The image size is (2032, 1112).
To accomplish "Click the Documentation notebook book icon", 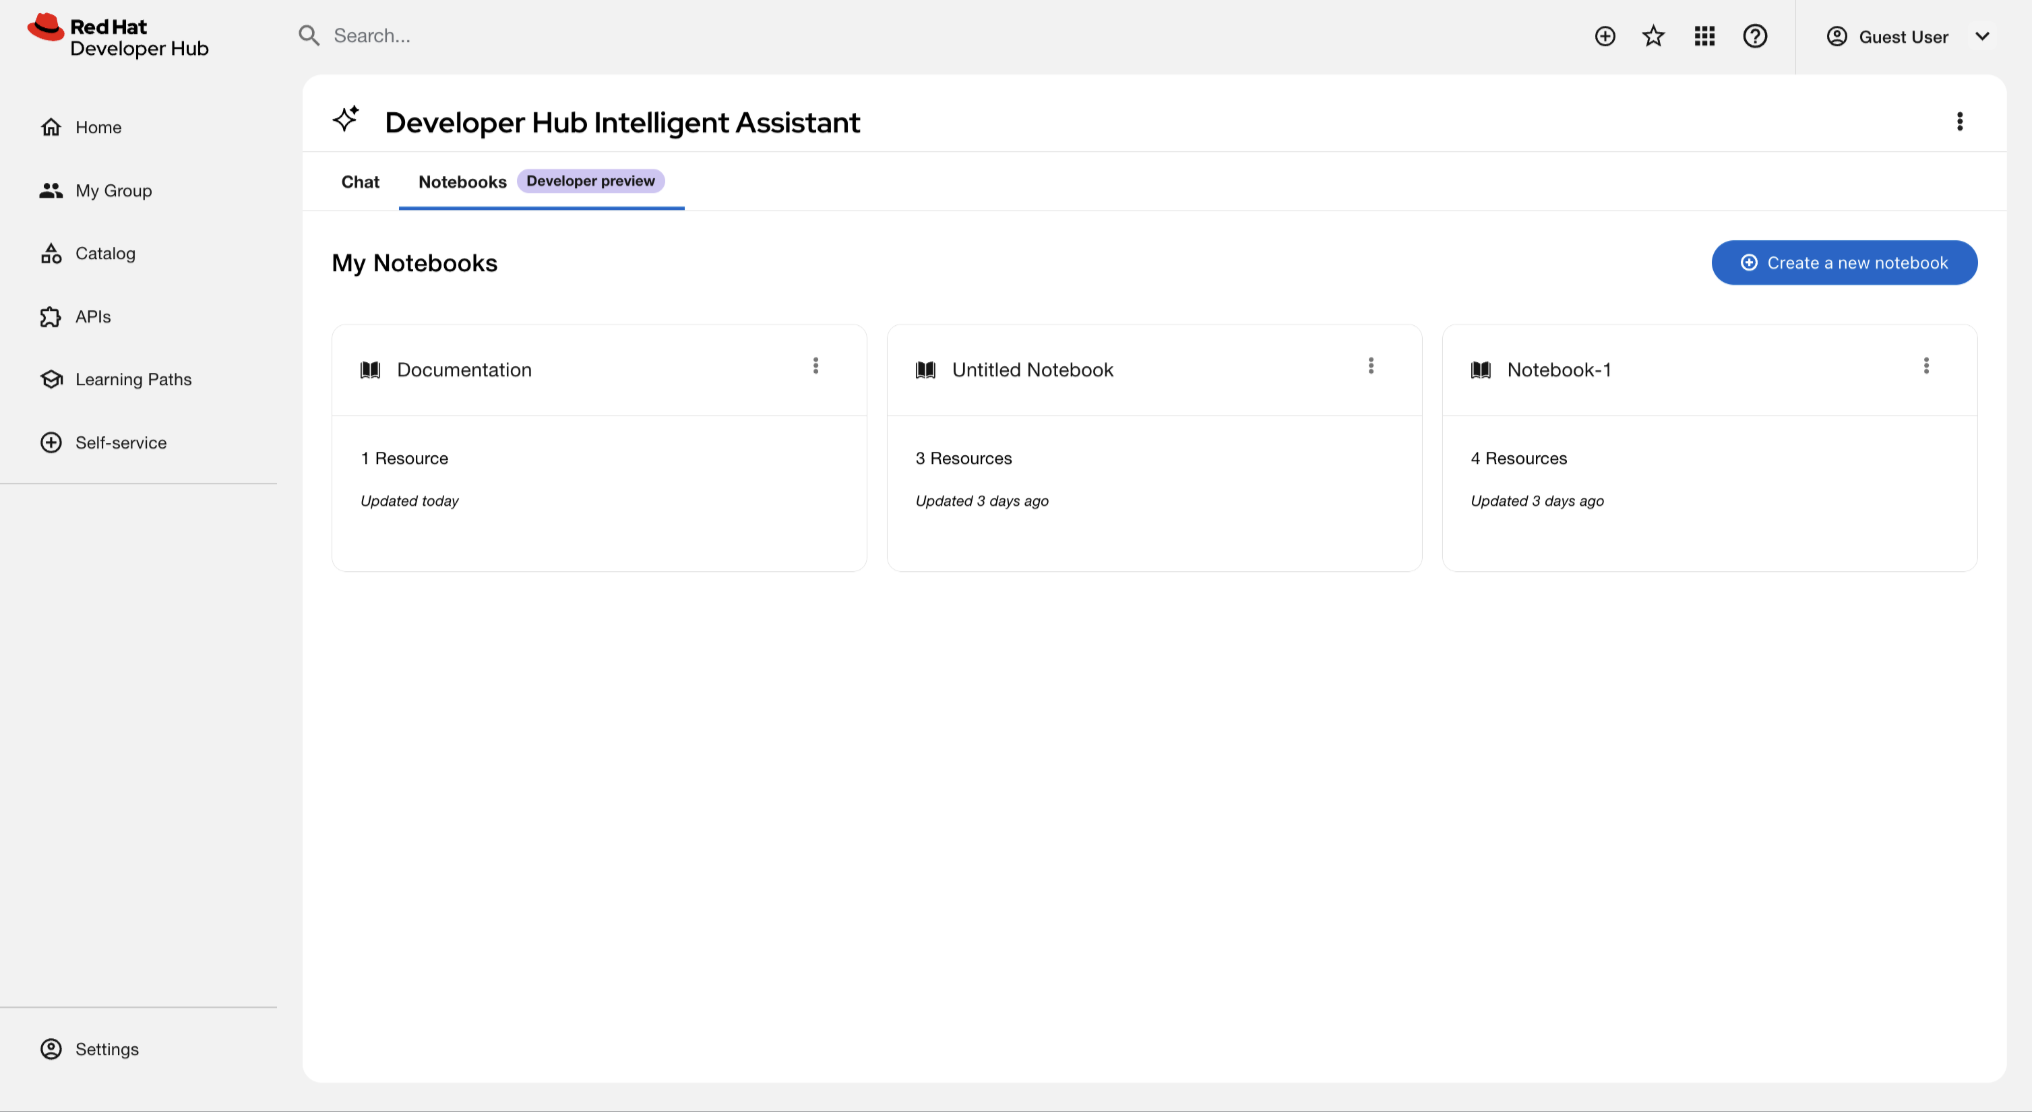I will coord(370,370).
